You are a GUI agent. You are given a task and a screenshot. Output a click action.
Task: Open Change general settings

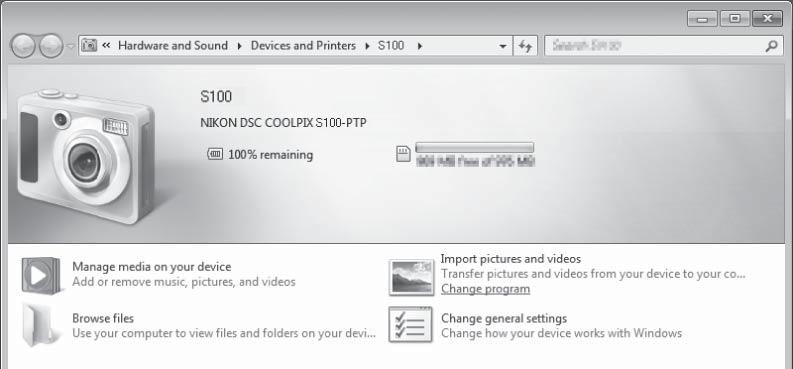504,318
